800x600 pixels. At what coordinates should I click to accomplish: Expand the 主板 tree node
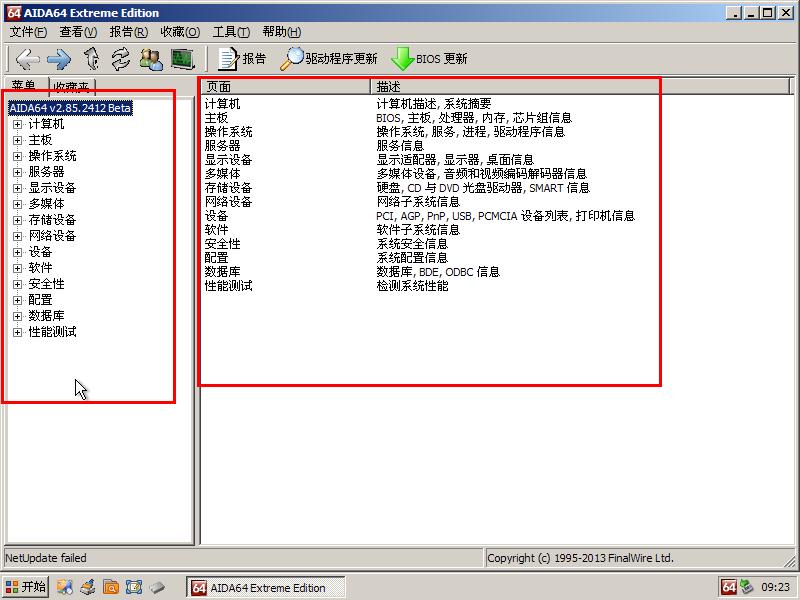pos(17,140)
